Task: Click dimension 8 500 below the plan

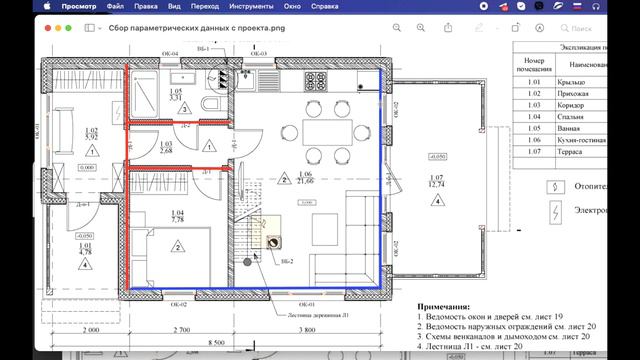Action: coord(216,342)
